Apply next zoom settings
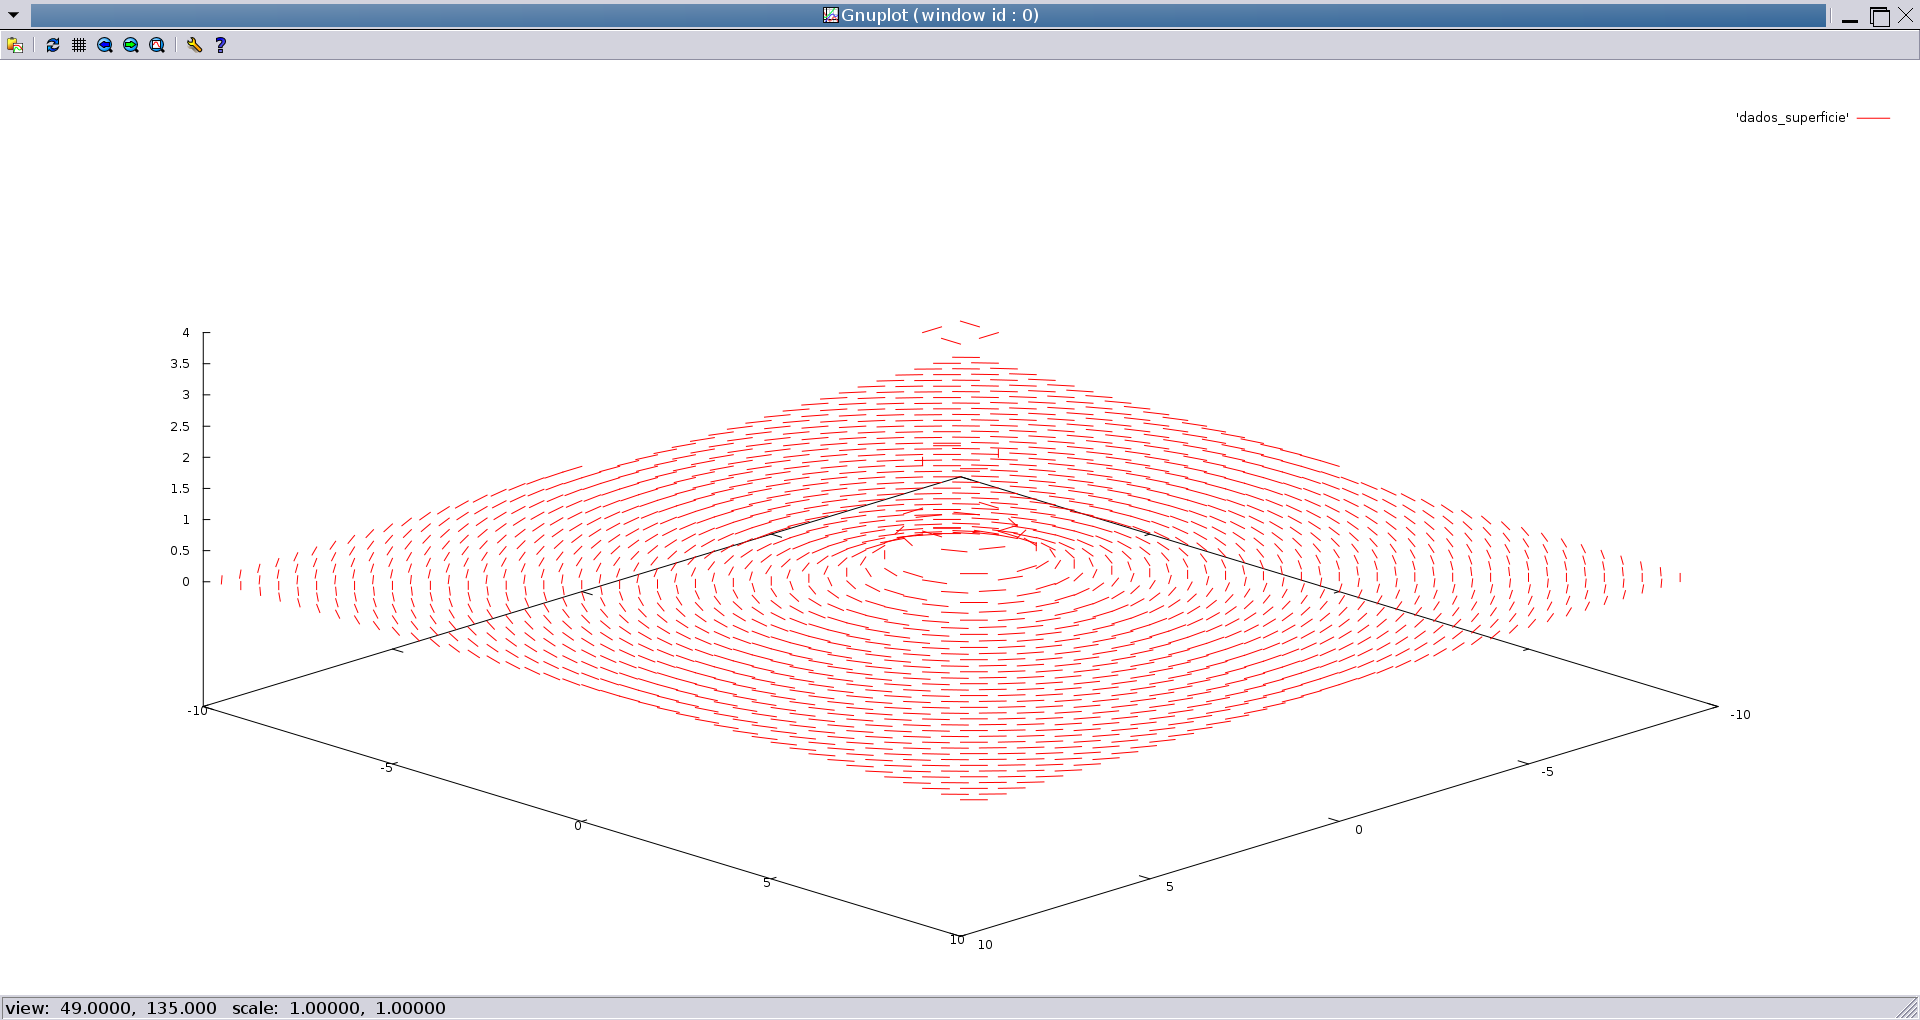The image size is (1920, 1020). [x=131, y=45]
